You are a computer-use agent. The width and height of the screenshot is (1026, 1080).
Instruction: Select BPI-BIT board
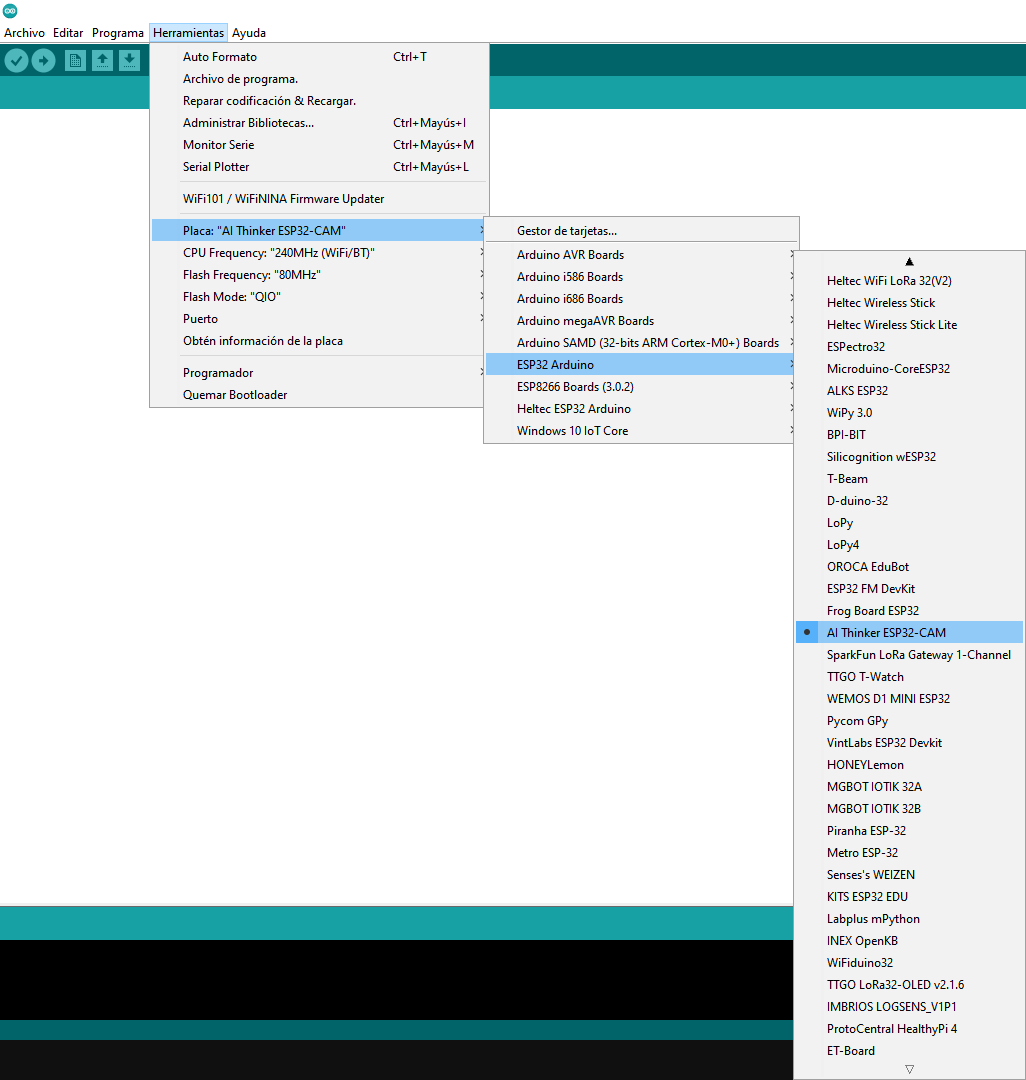point(909,435)
